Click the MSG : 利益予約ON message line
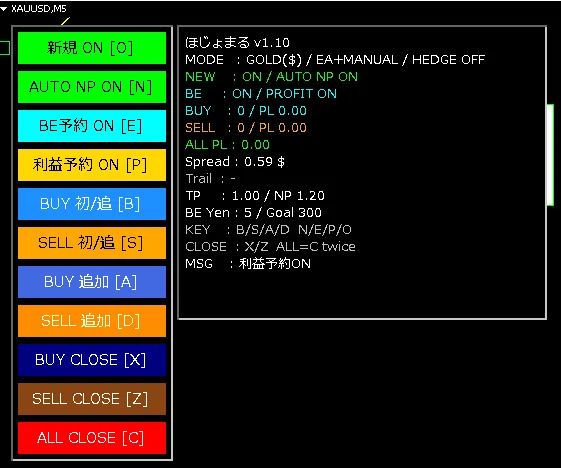Screen dimensions: 561x468 248,264
